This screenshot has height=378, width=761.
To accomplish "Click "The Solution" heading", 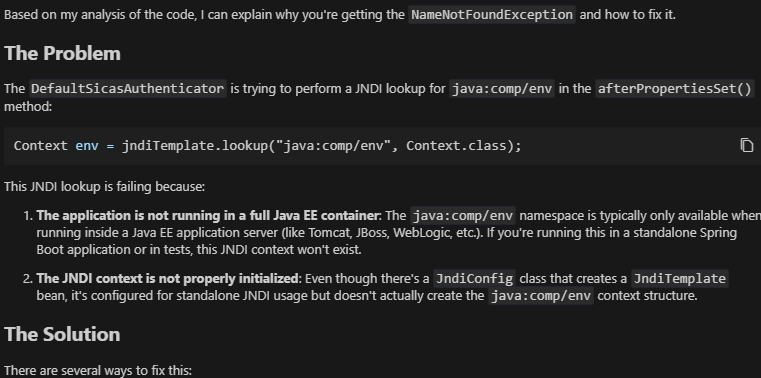I will [62, 334].
